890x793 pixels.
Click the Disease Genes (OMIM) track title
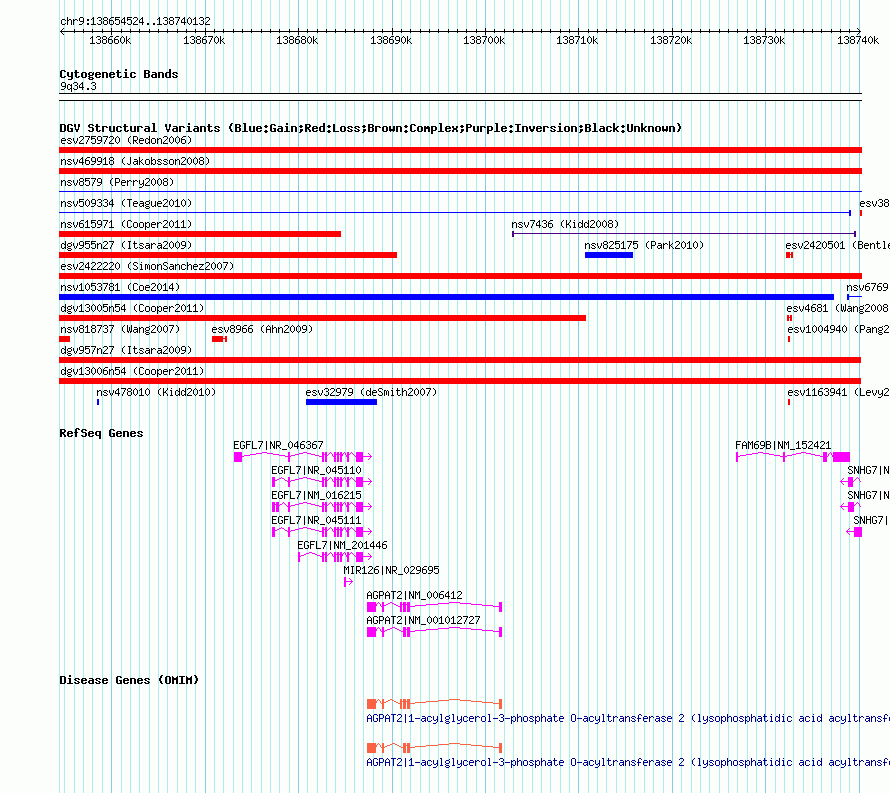click(x=129, y=680)
